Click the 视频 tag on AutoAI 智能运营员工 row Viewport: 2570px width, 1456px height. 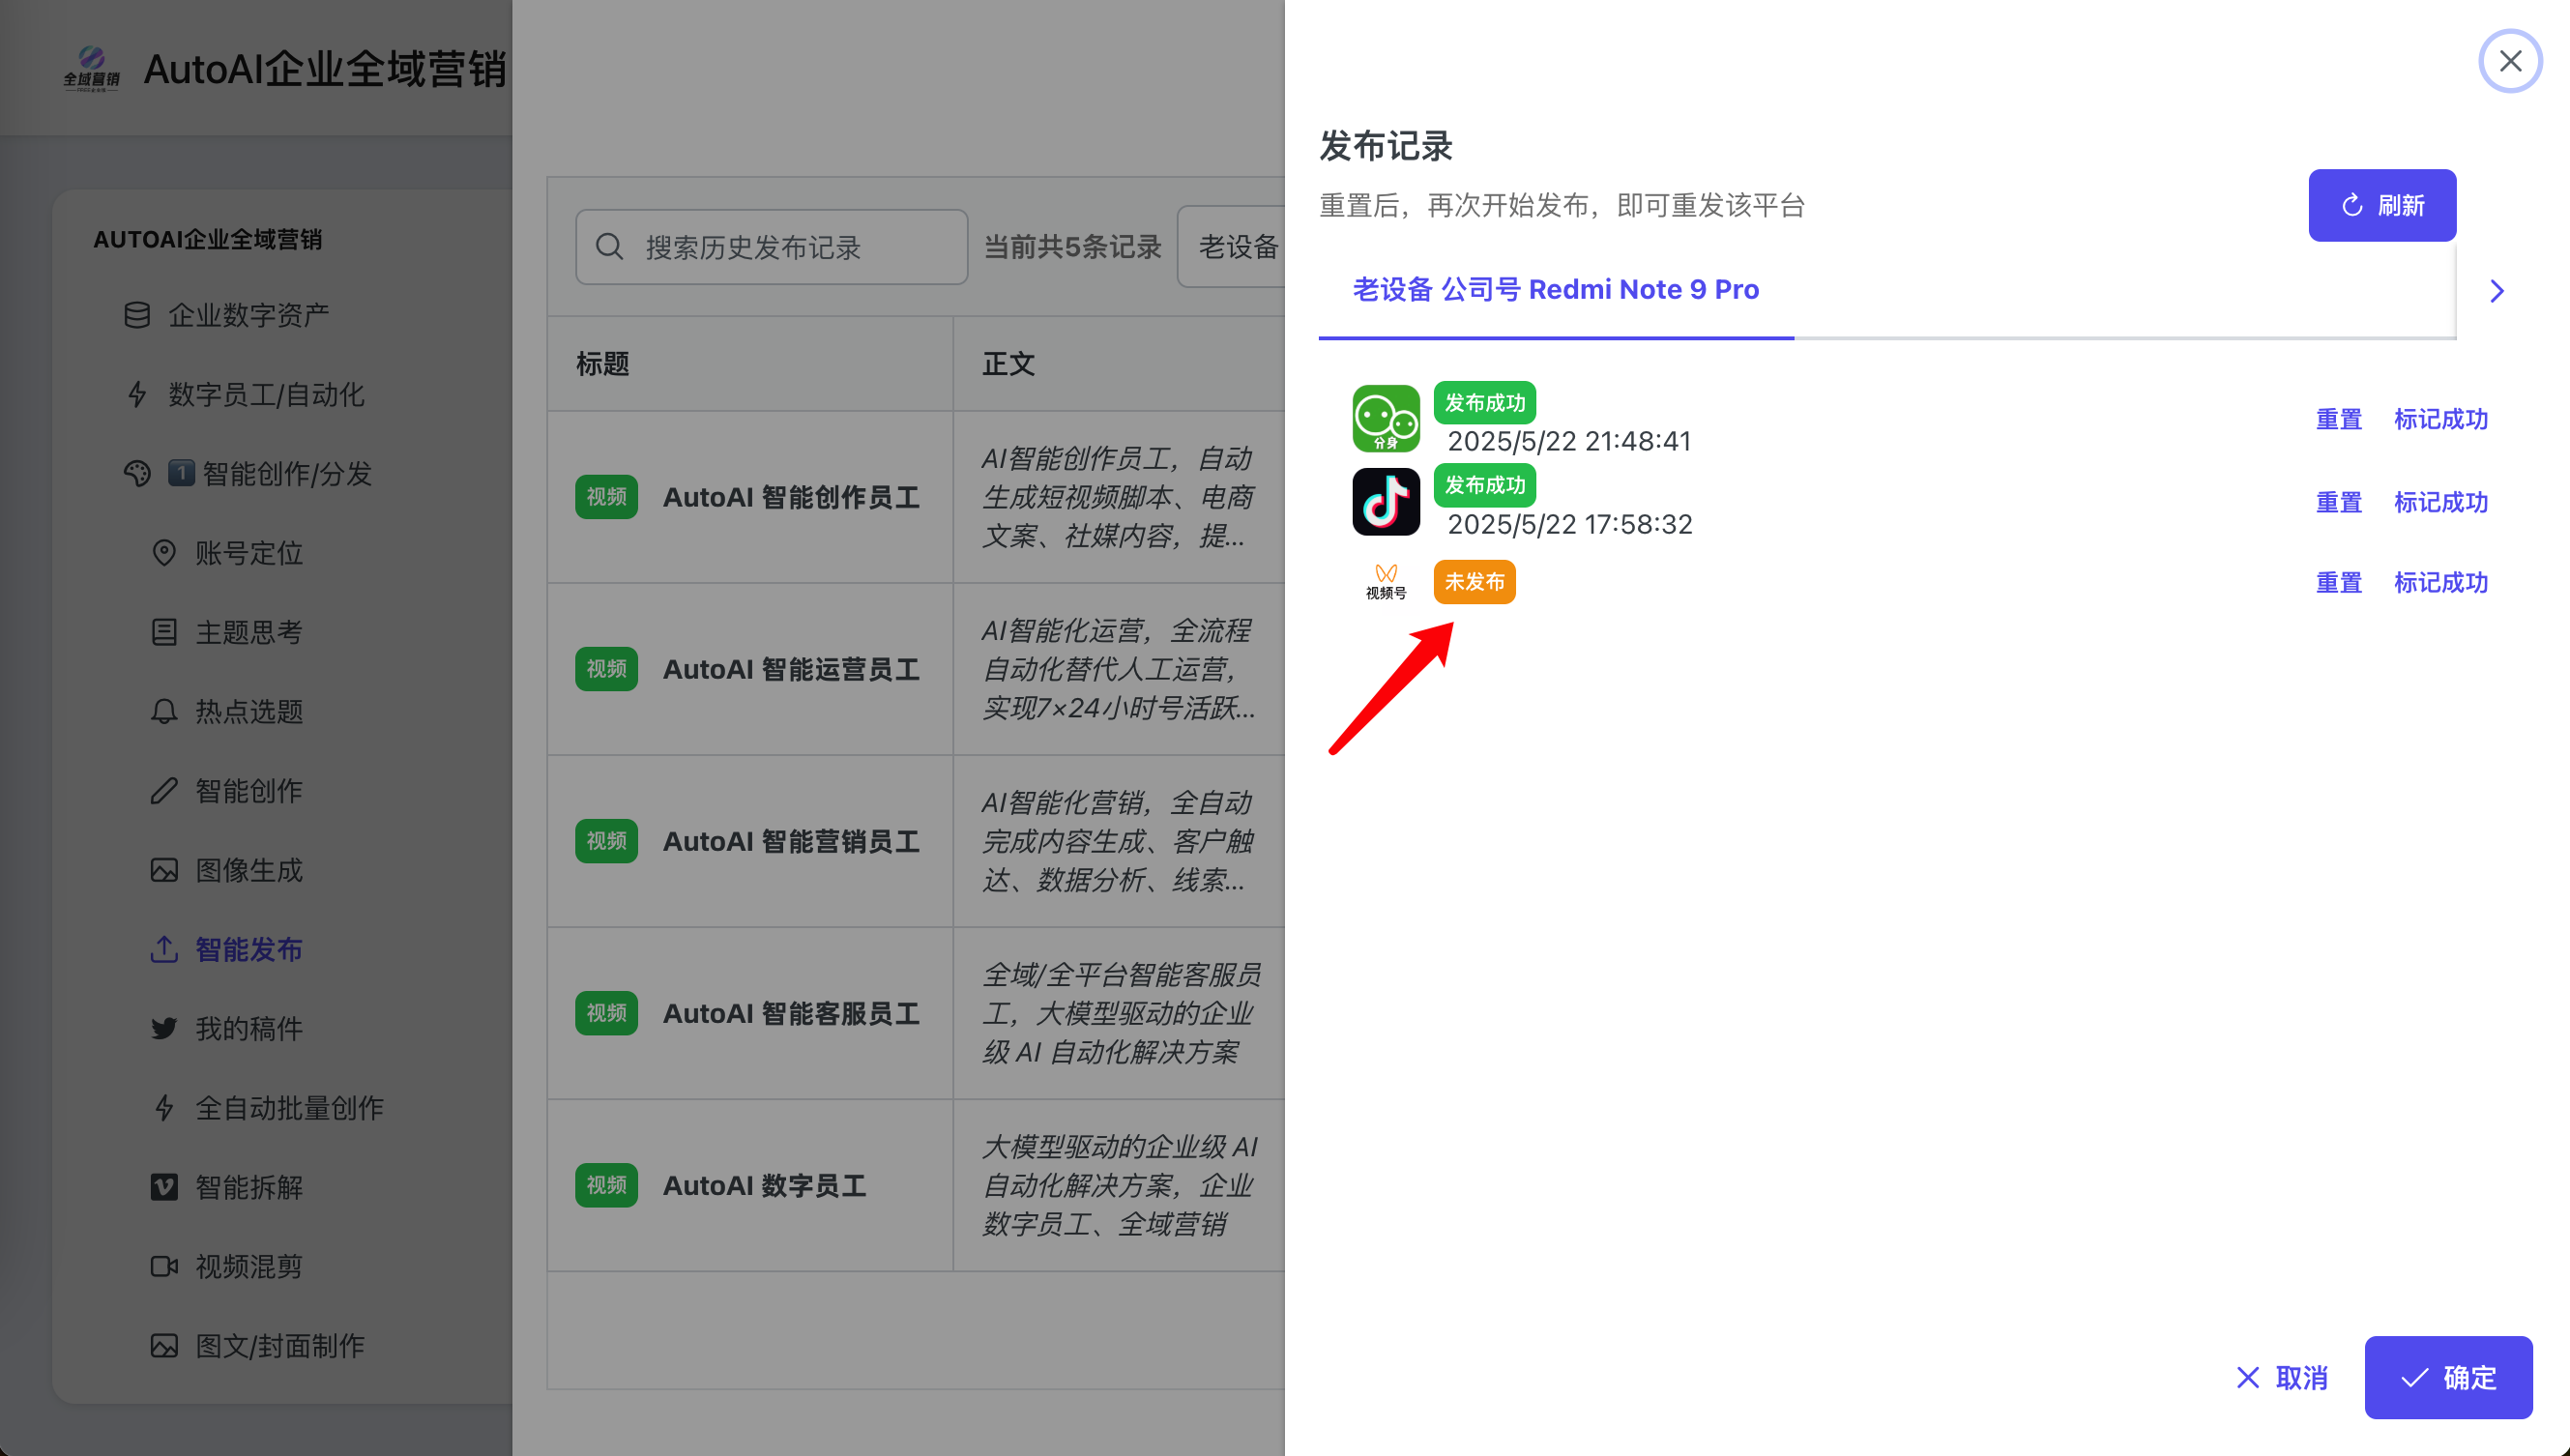point(606,669)
